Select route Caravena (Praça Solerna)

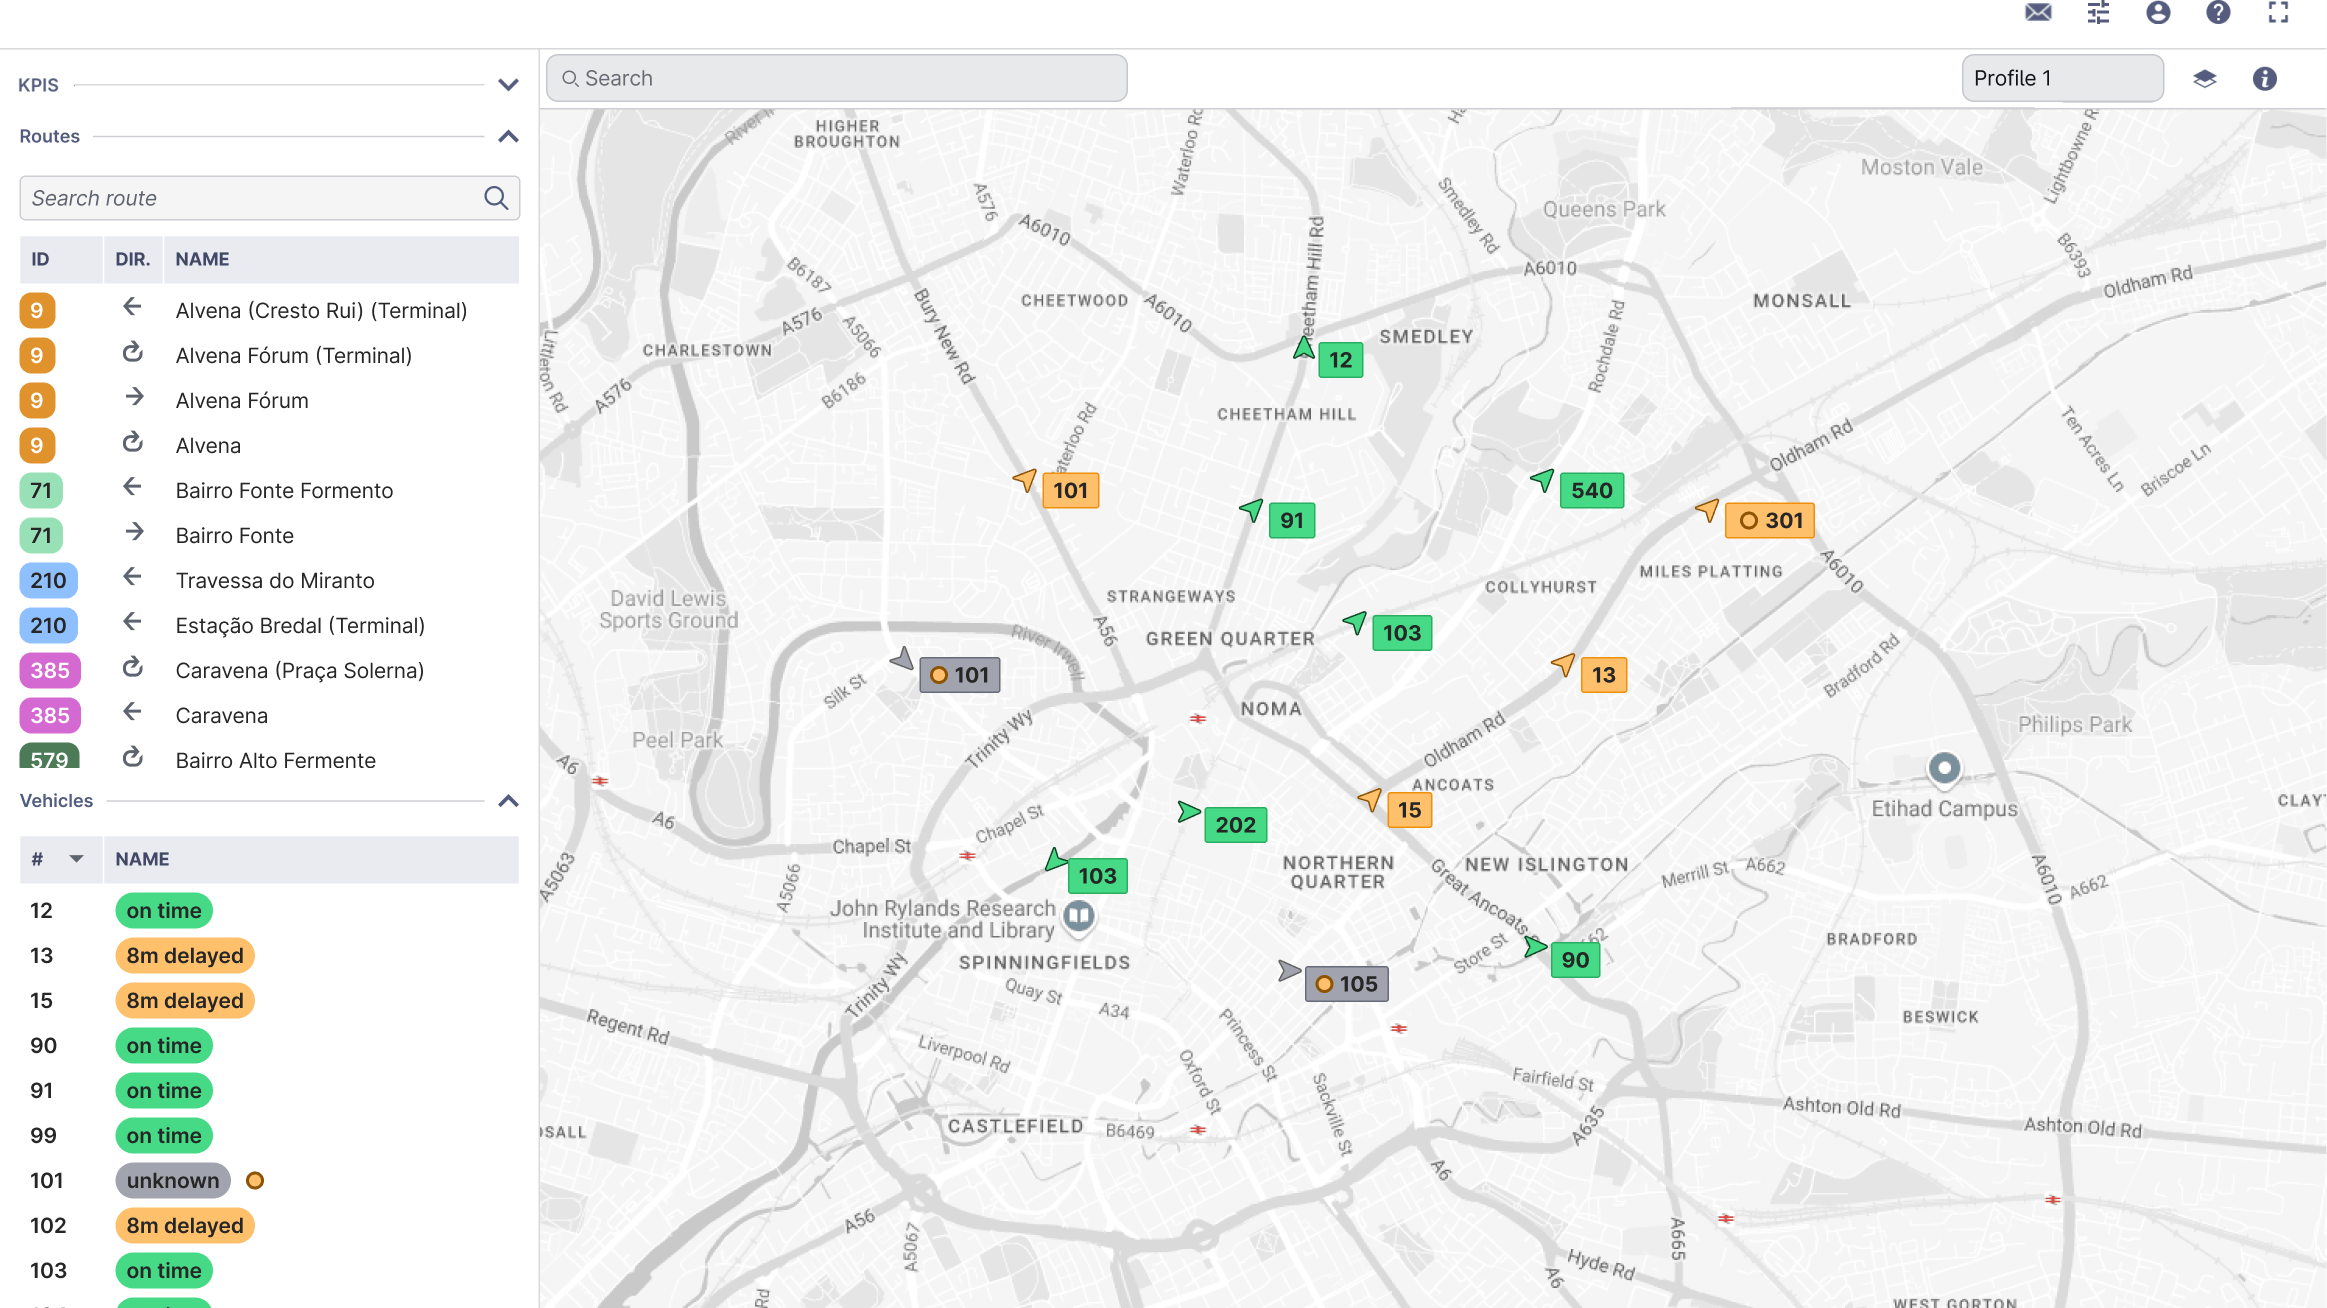[x=269, y=670]
